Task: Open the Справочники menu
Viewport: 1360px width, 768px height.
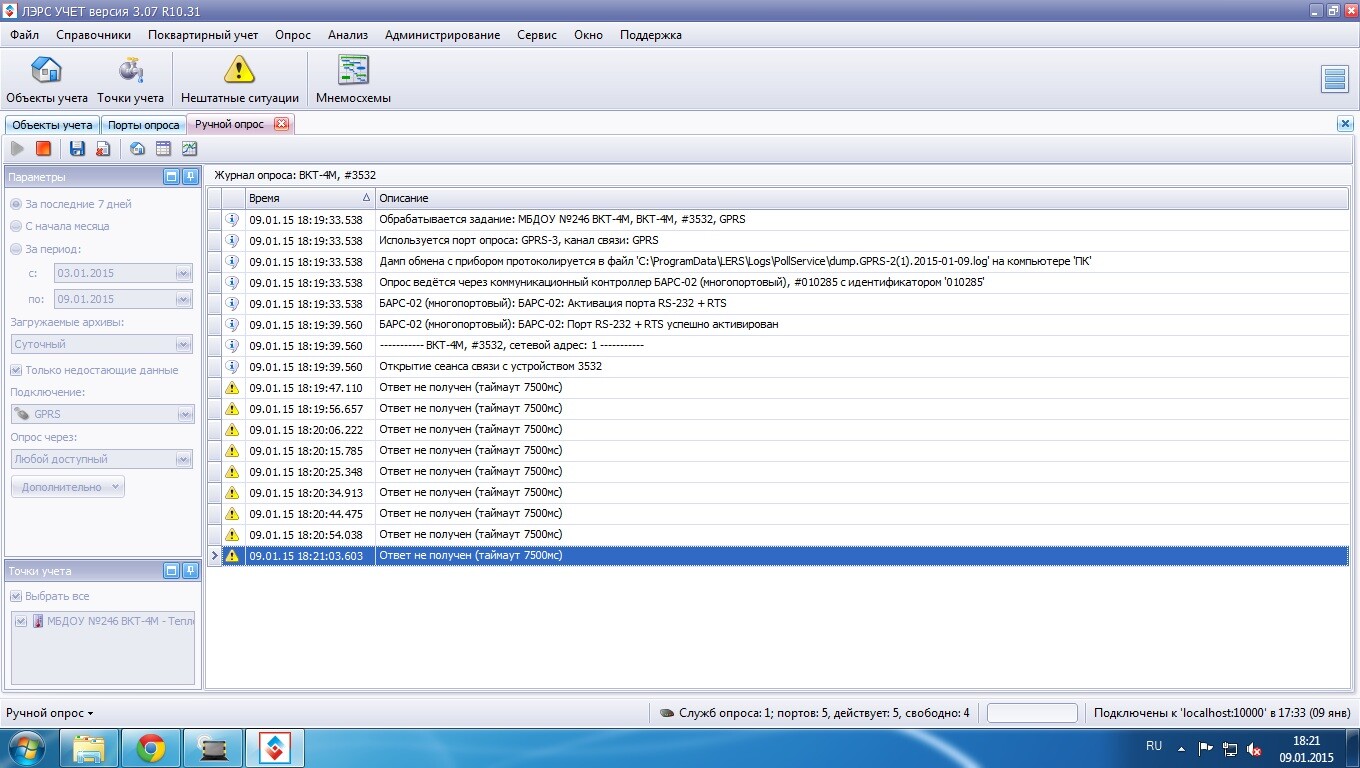Action: coord(94,35)
